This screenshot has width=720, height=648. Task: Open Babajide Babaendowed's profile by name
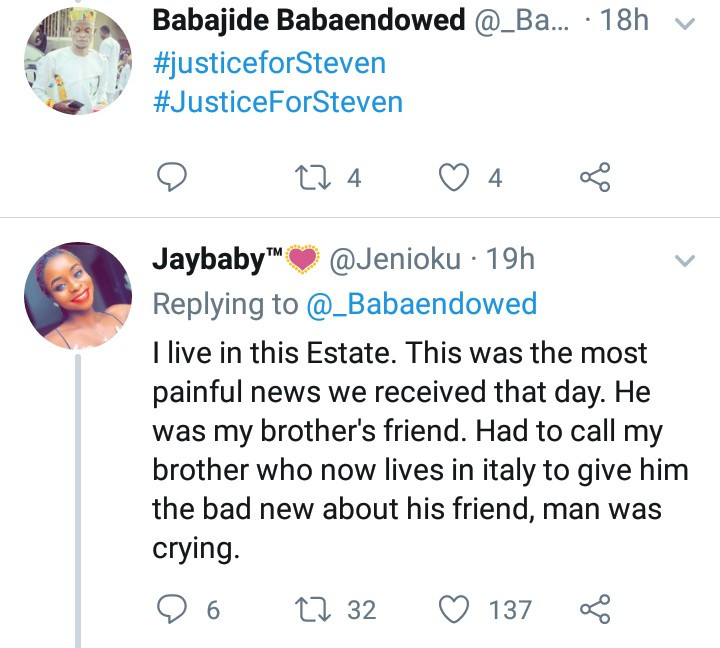pos(309,21)
